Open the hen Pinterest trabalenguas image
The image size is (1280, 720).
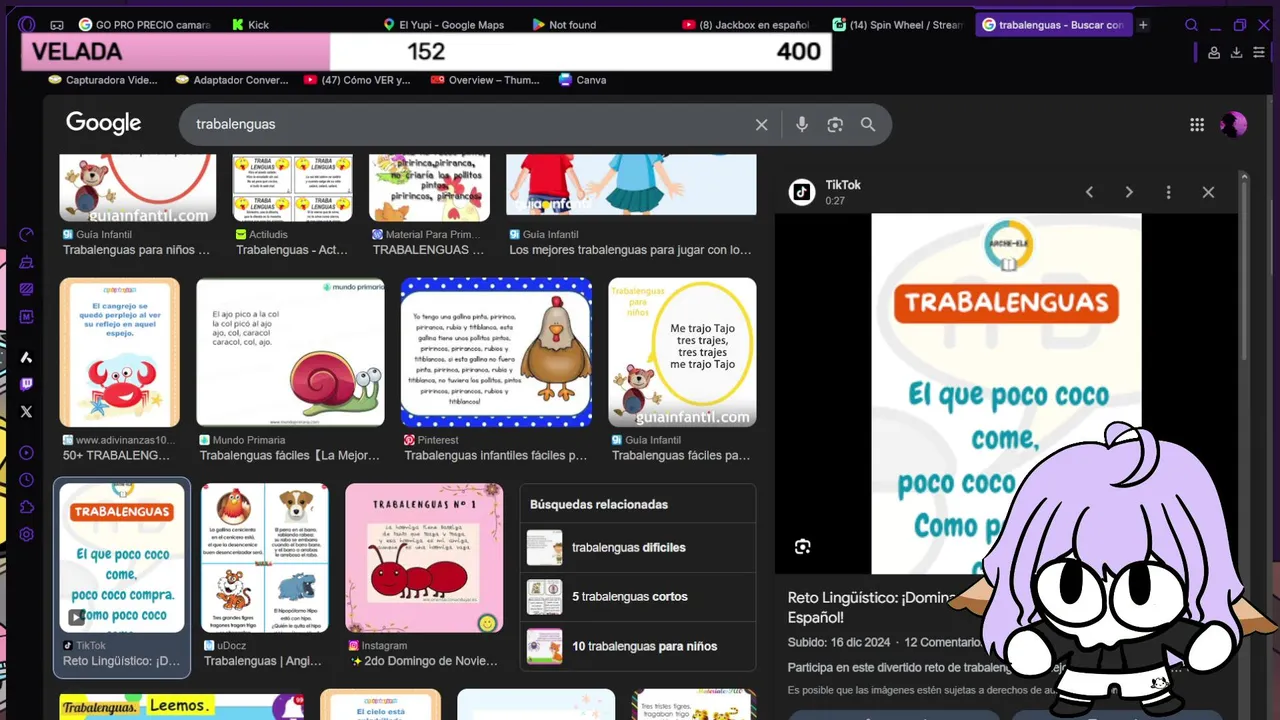[x=496, y=352]
